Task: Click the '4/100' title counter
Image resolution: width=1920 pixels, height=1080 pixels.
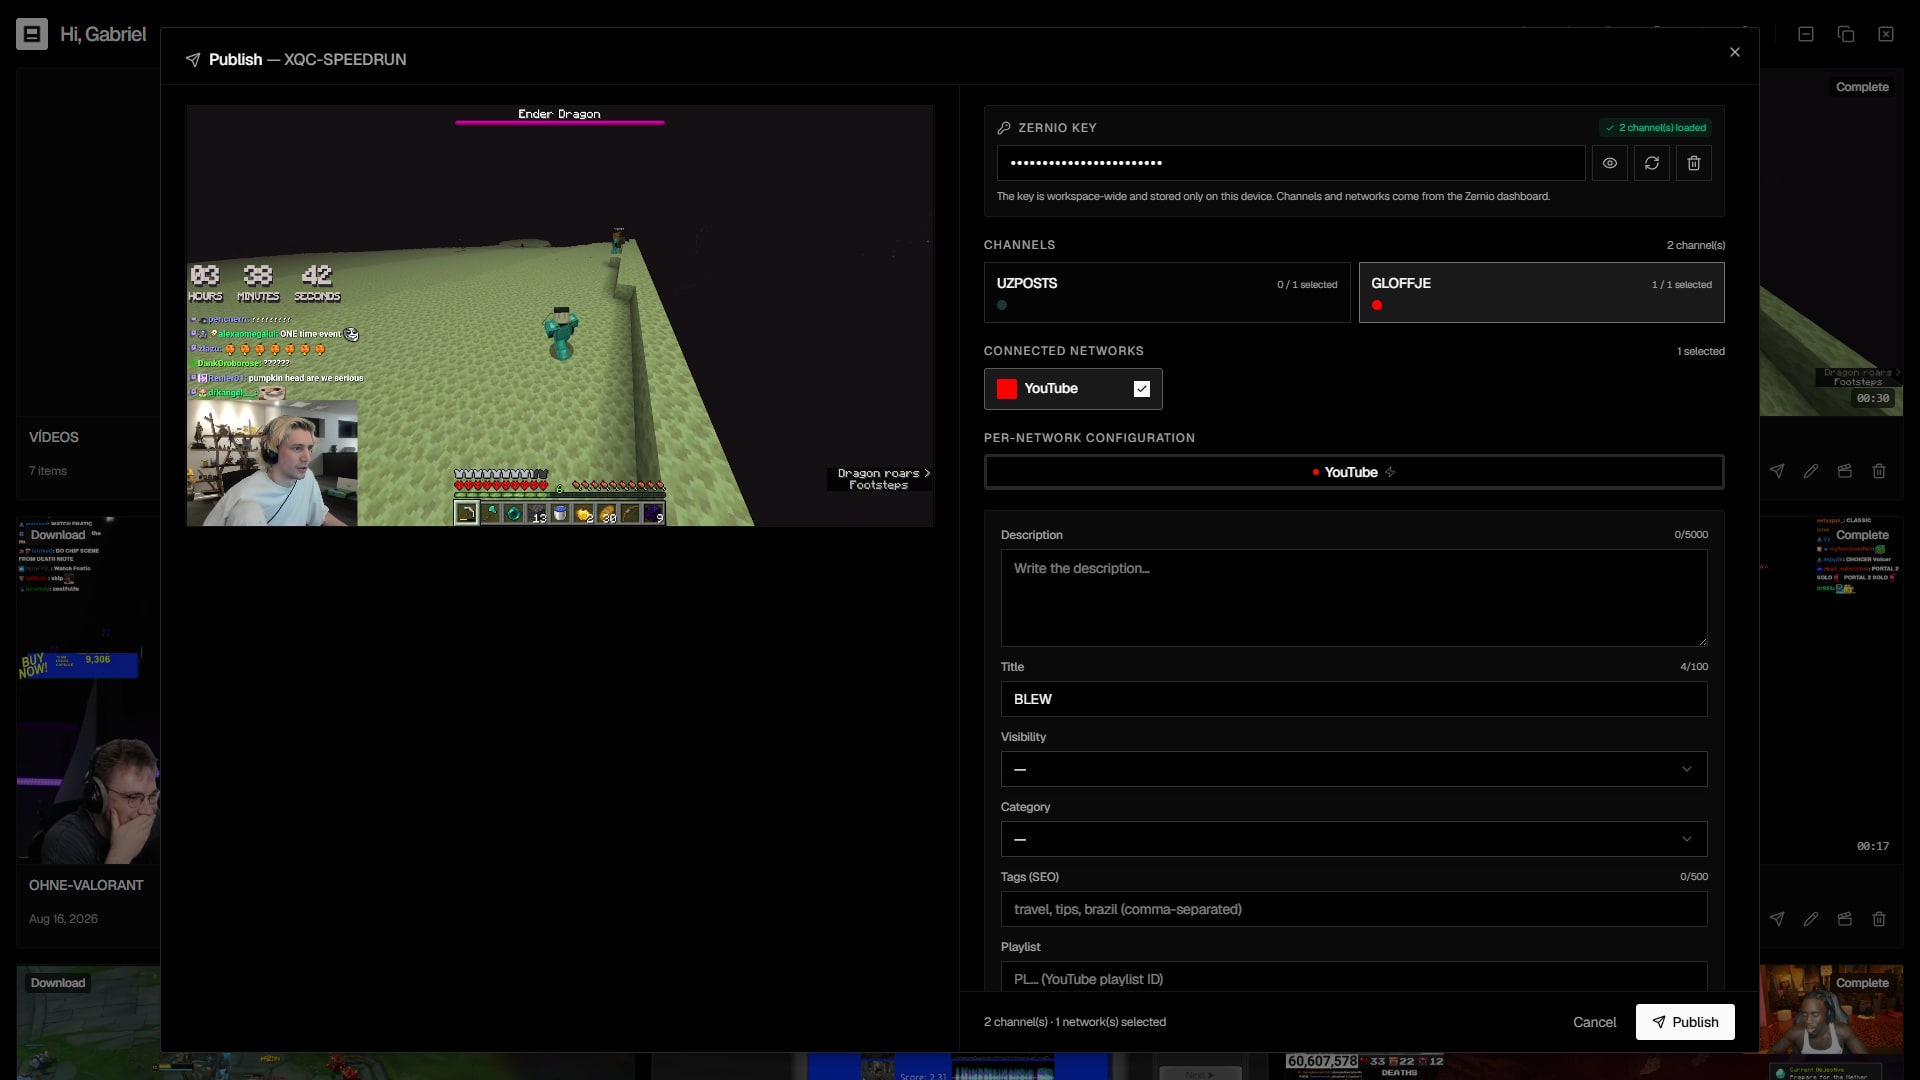Action: pyautogui.click(x=1694, y=667)
